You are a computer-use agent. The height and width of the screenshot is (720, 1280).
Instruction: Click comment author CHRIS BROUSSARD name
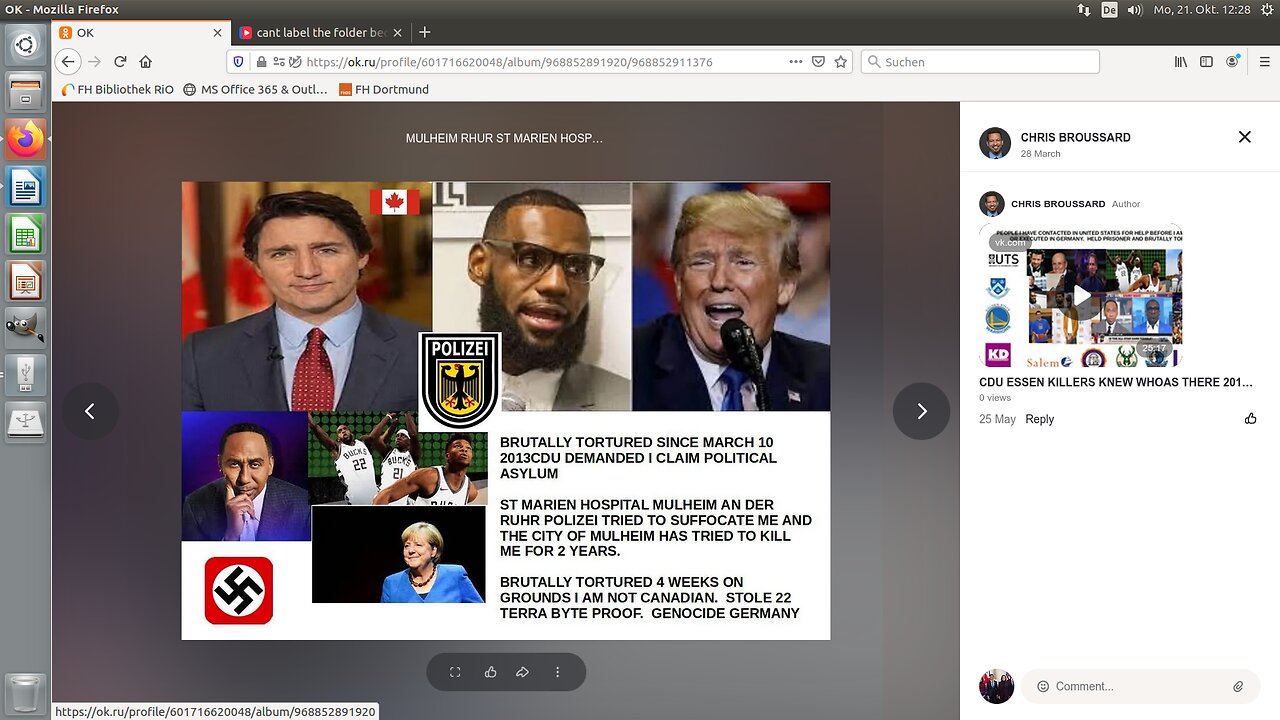(x=1058, y=204)
